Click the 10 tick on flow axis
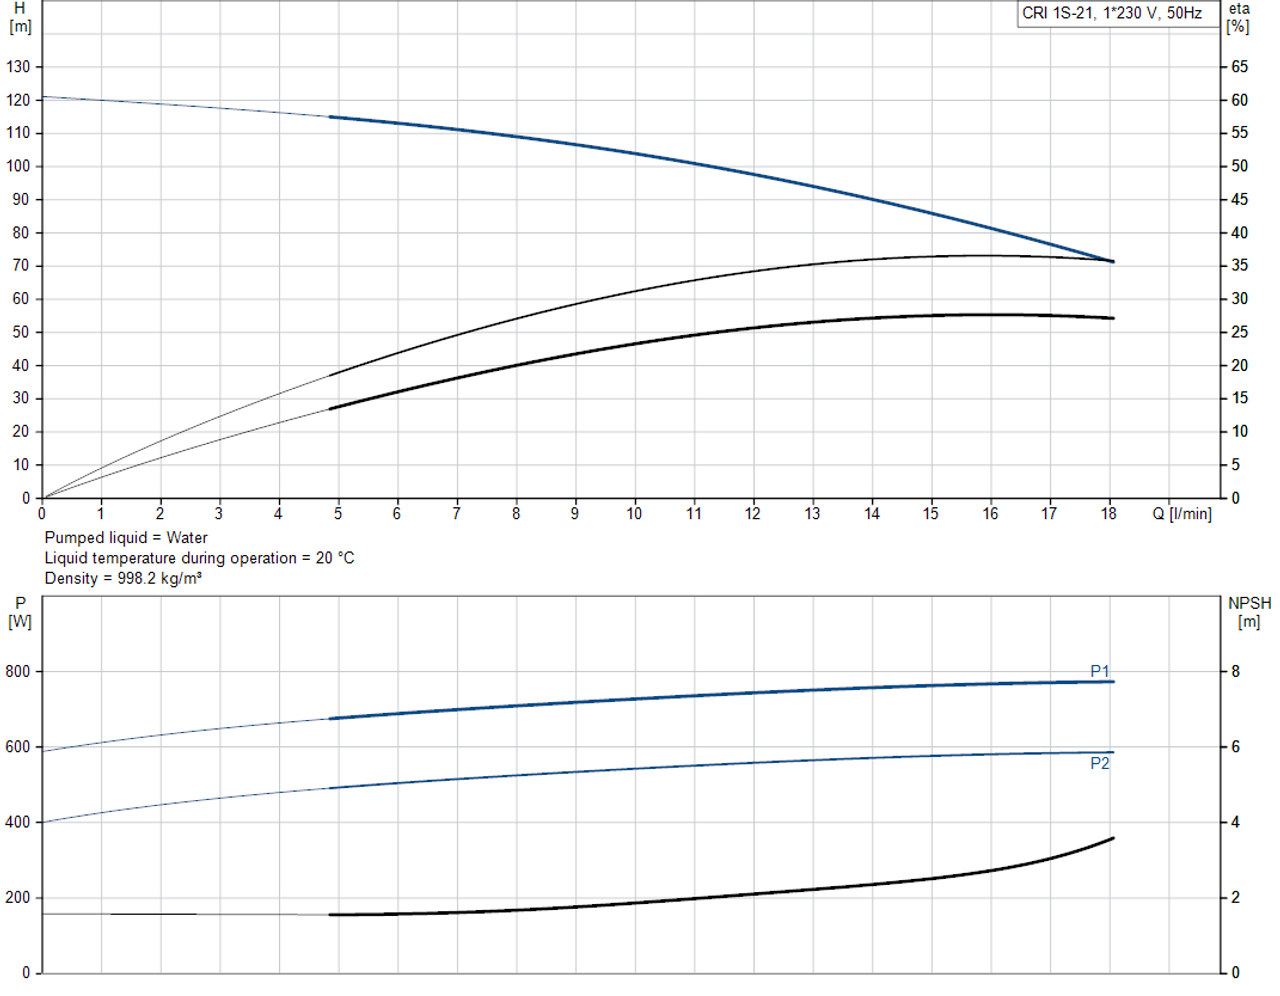1280x996 pixels. pos(634,514)
